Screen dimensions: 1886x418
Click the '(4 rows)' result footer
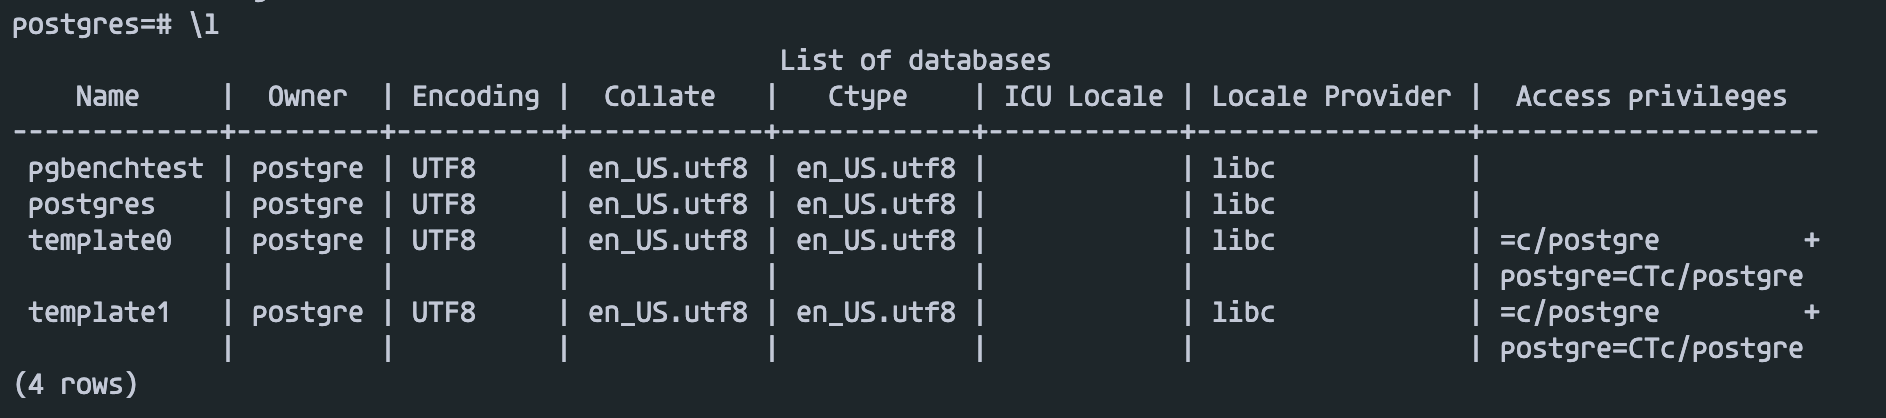click(76, 385)
